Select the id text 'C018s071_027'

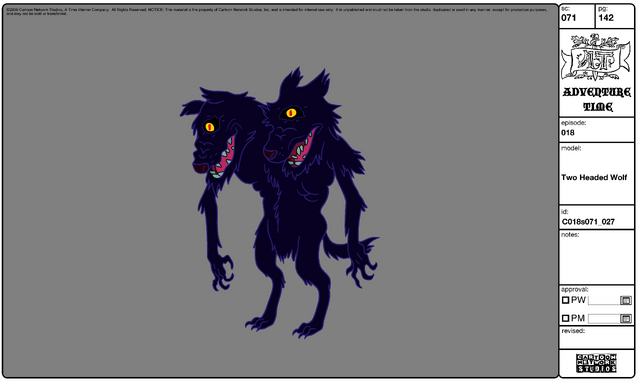pyautogui.click(x=588, y=222)
